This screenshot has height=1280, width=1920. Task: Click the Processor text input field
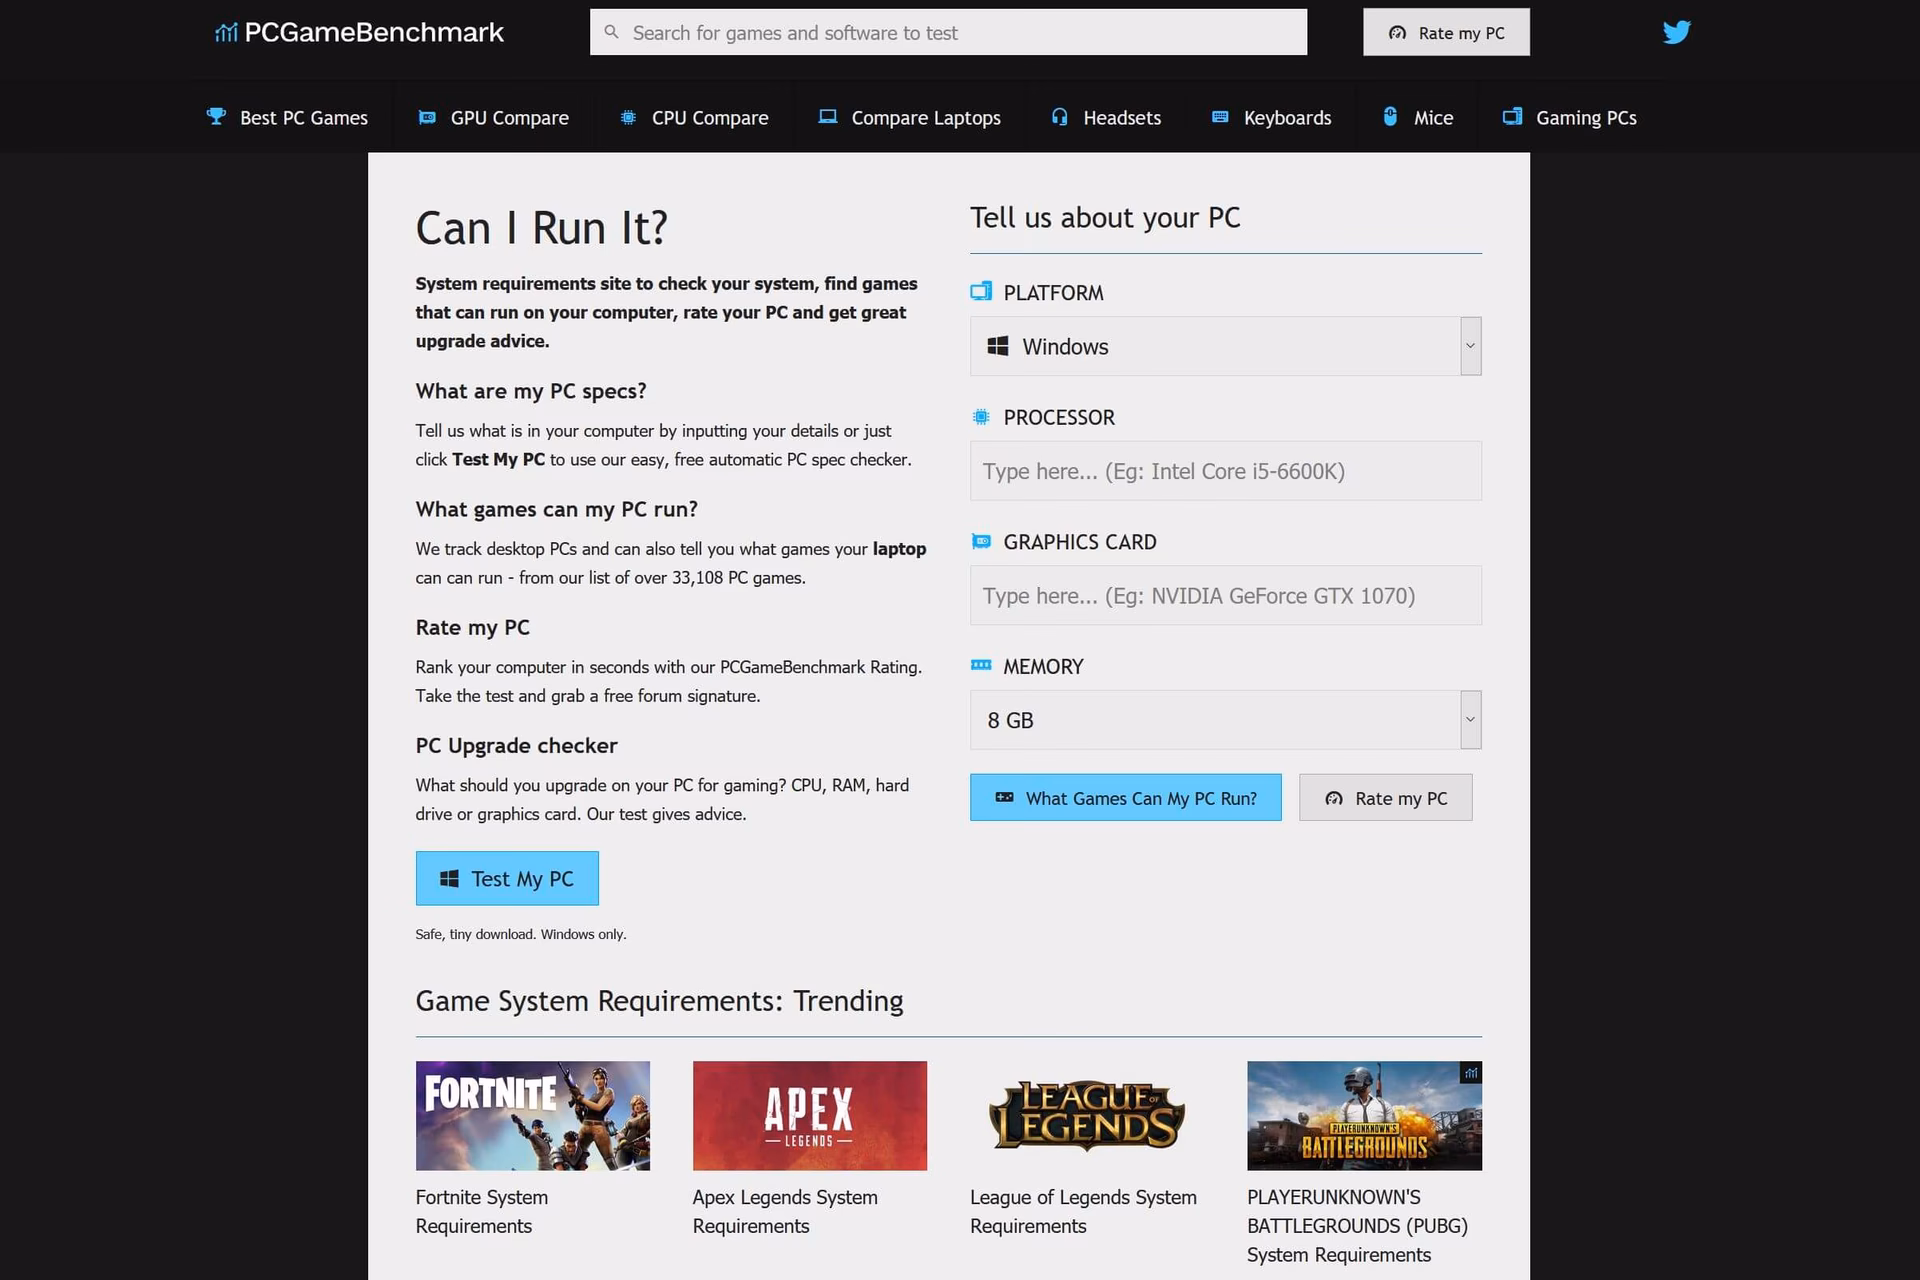pyautogui.click(x=1225, y=471)
